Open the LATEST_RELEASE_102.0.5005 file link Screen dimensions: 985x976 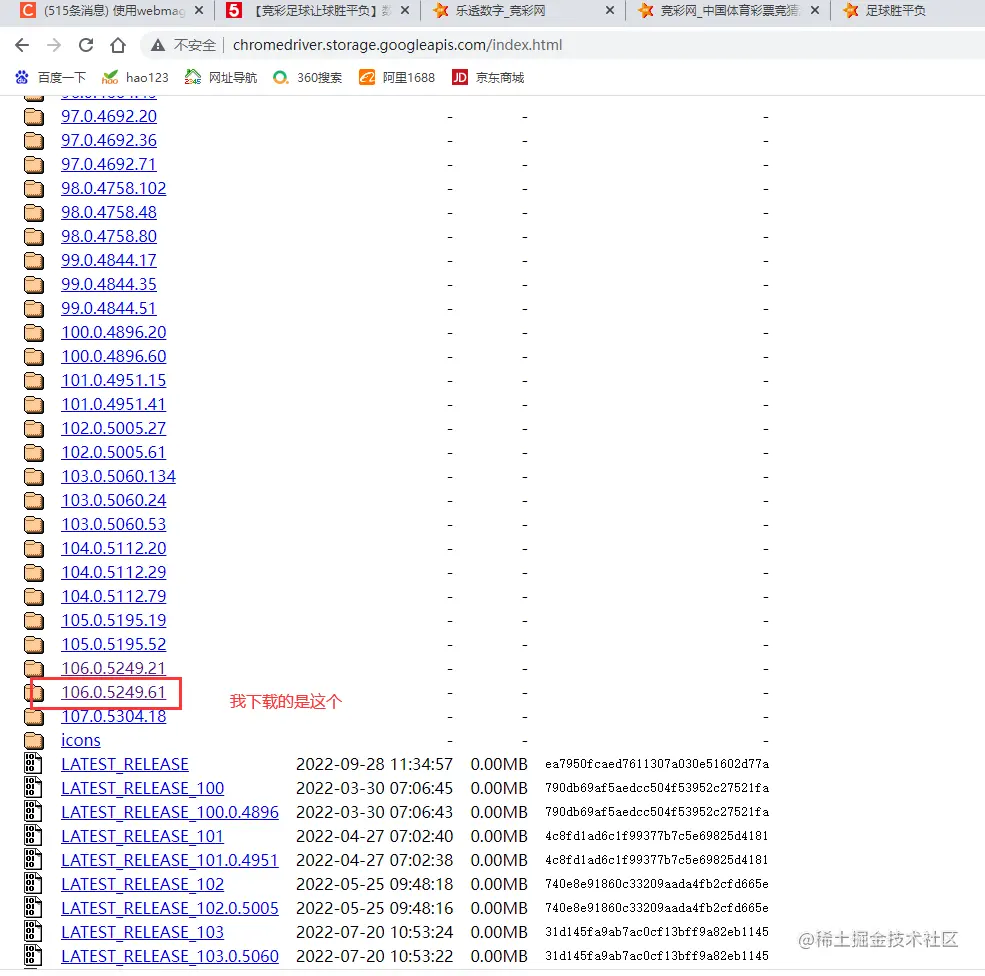click(x=170, y=908)
